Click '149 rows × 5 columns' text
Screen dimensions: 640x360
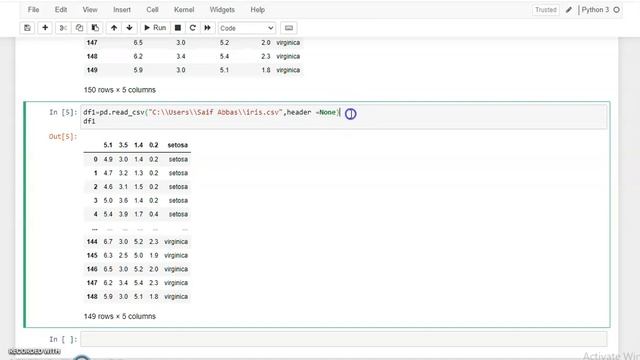(x=120, y=316)
